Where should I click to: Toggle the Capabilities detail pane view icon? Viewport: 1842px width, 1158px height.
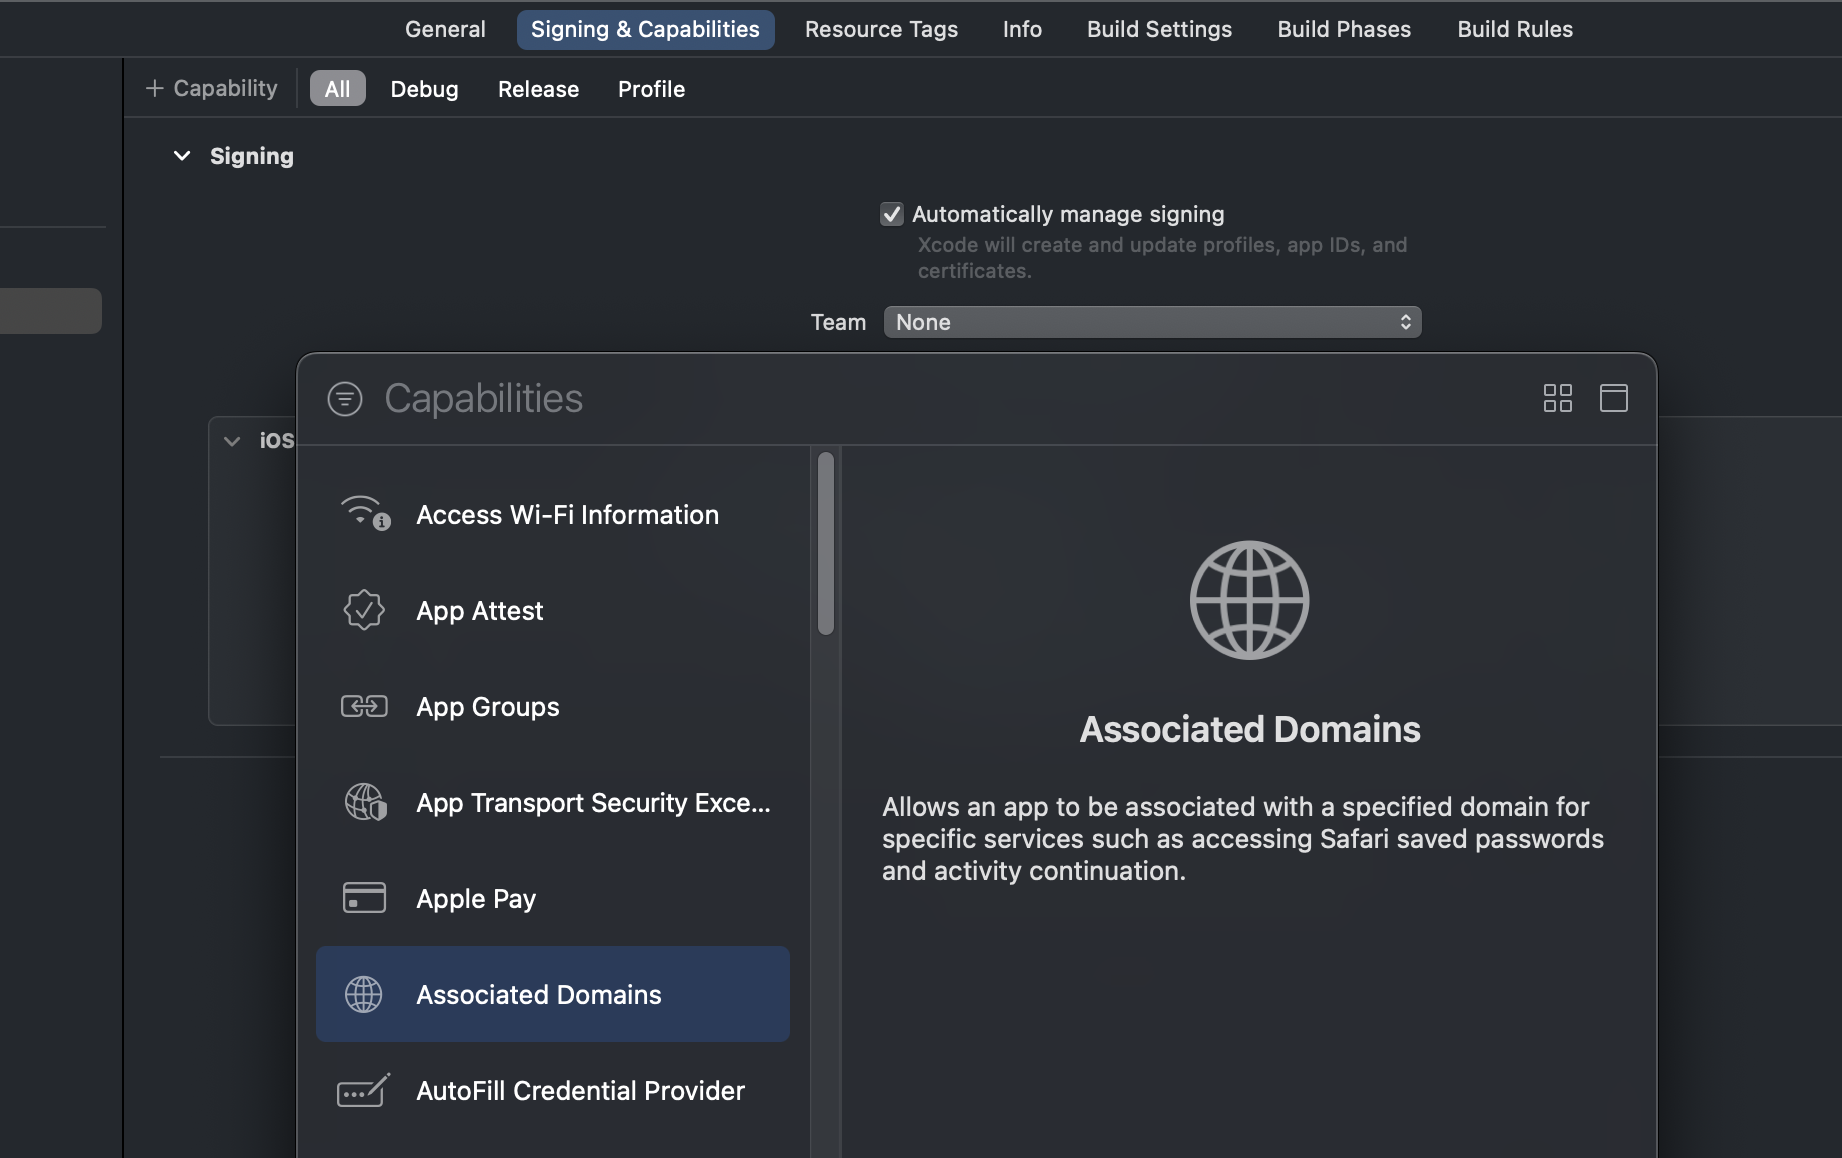tap(1613, 398)
